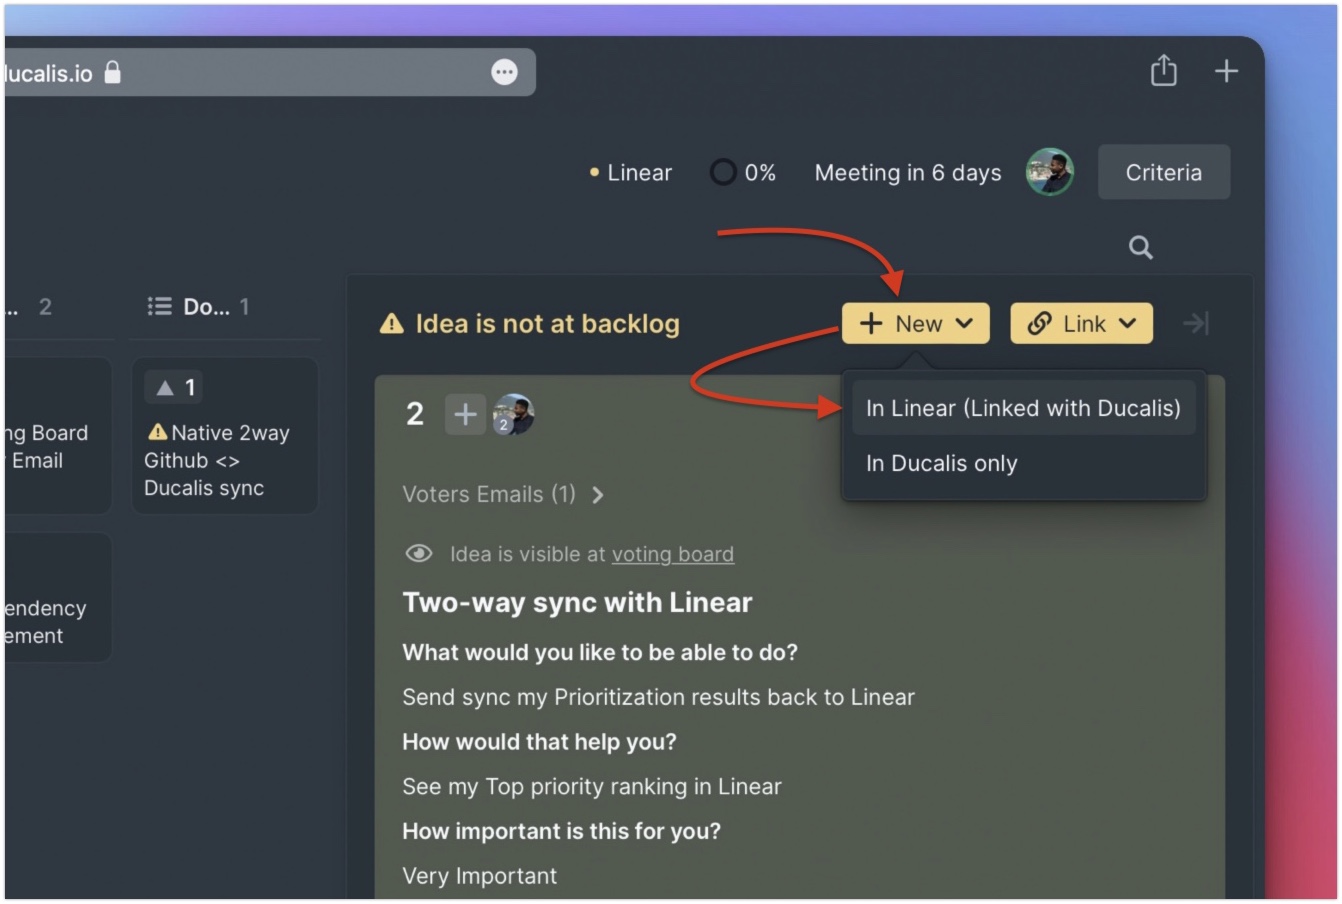
Task: Open a new browser tab with plus icon
Action: [x=1226, y=71]
